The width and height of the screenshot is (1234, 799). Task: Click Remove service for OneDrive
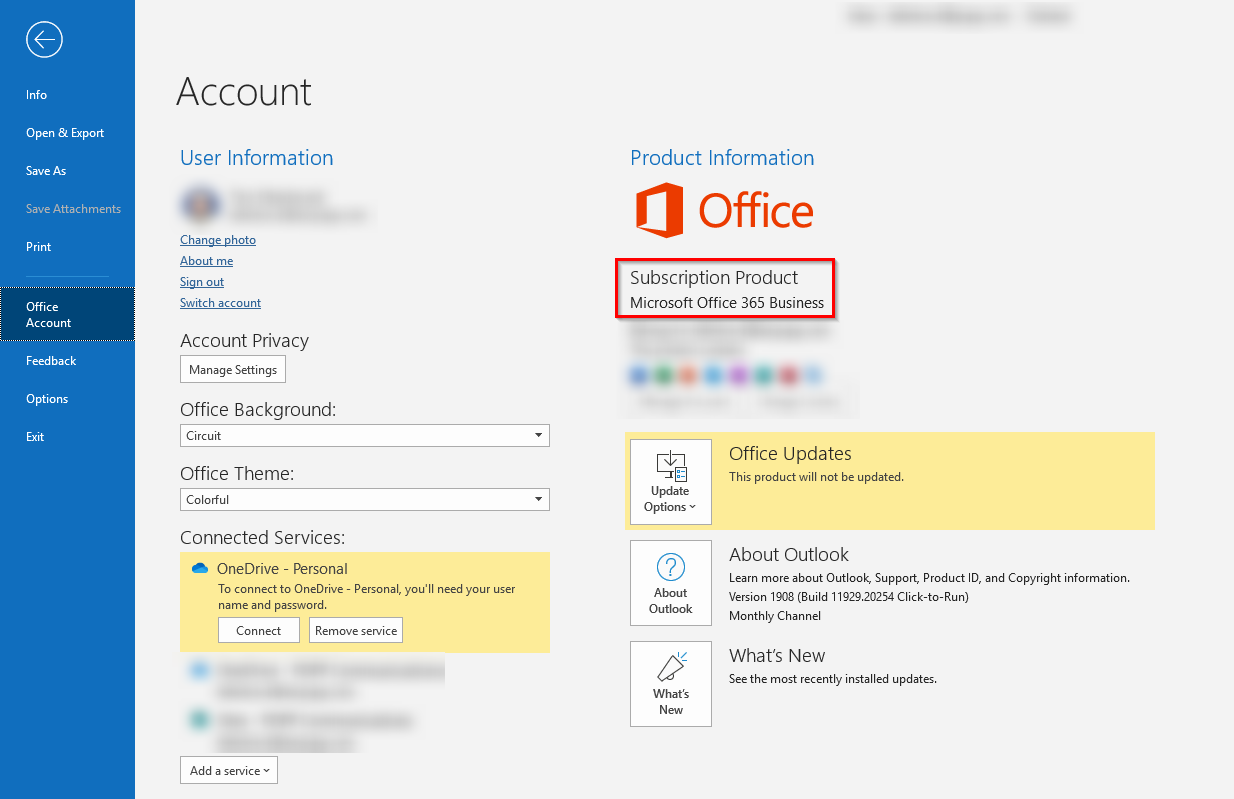pyautogui.click(x=355, y=630)
